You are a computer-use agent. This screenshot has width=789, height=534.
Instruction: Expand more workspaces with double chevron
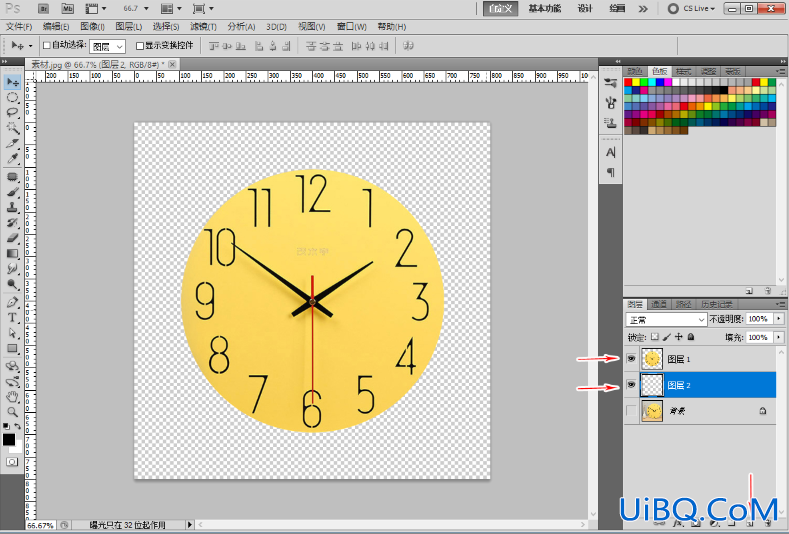(x=643, y=9)
